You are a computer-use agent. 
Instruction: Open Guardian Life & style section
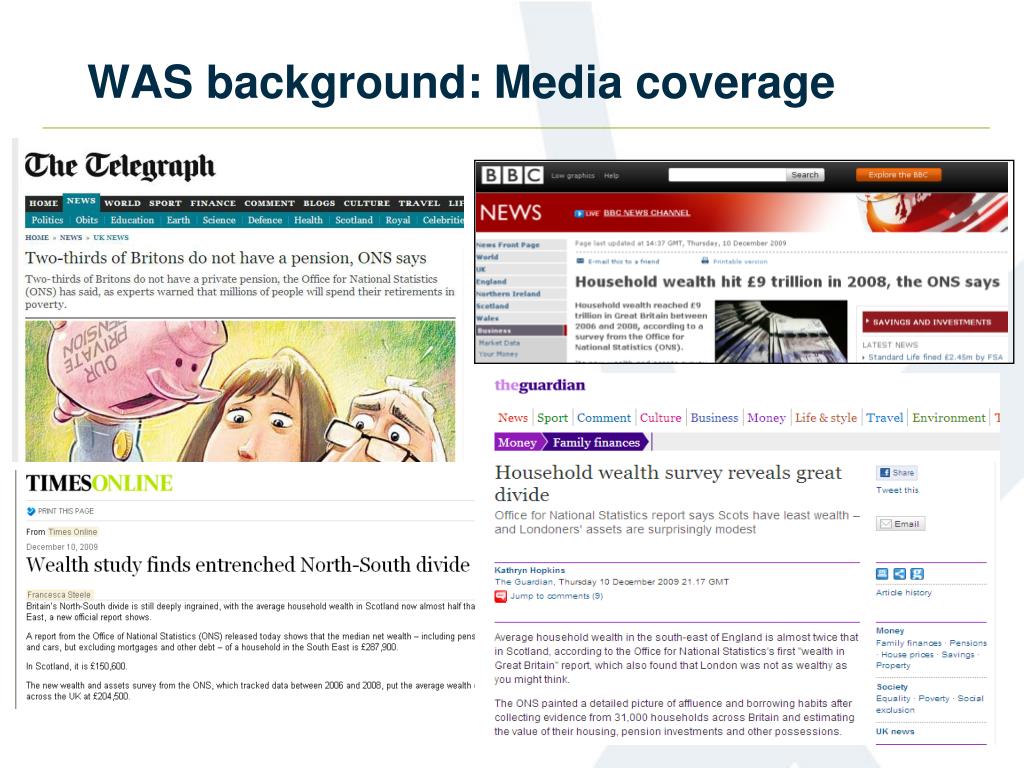(x=826, y=418)
